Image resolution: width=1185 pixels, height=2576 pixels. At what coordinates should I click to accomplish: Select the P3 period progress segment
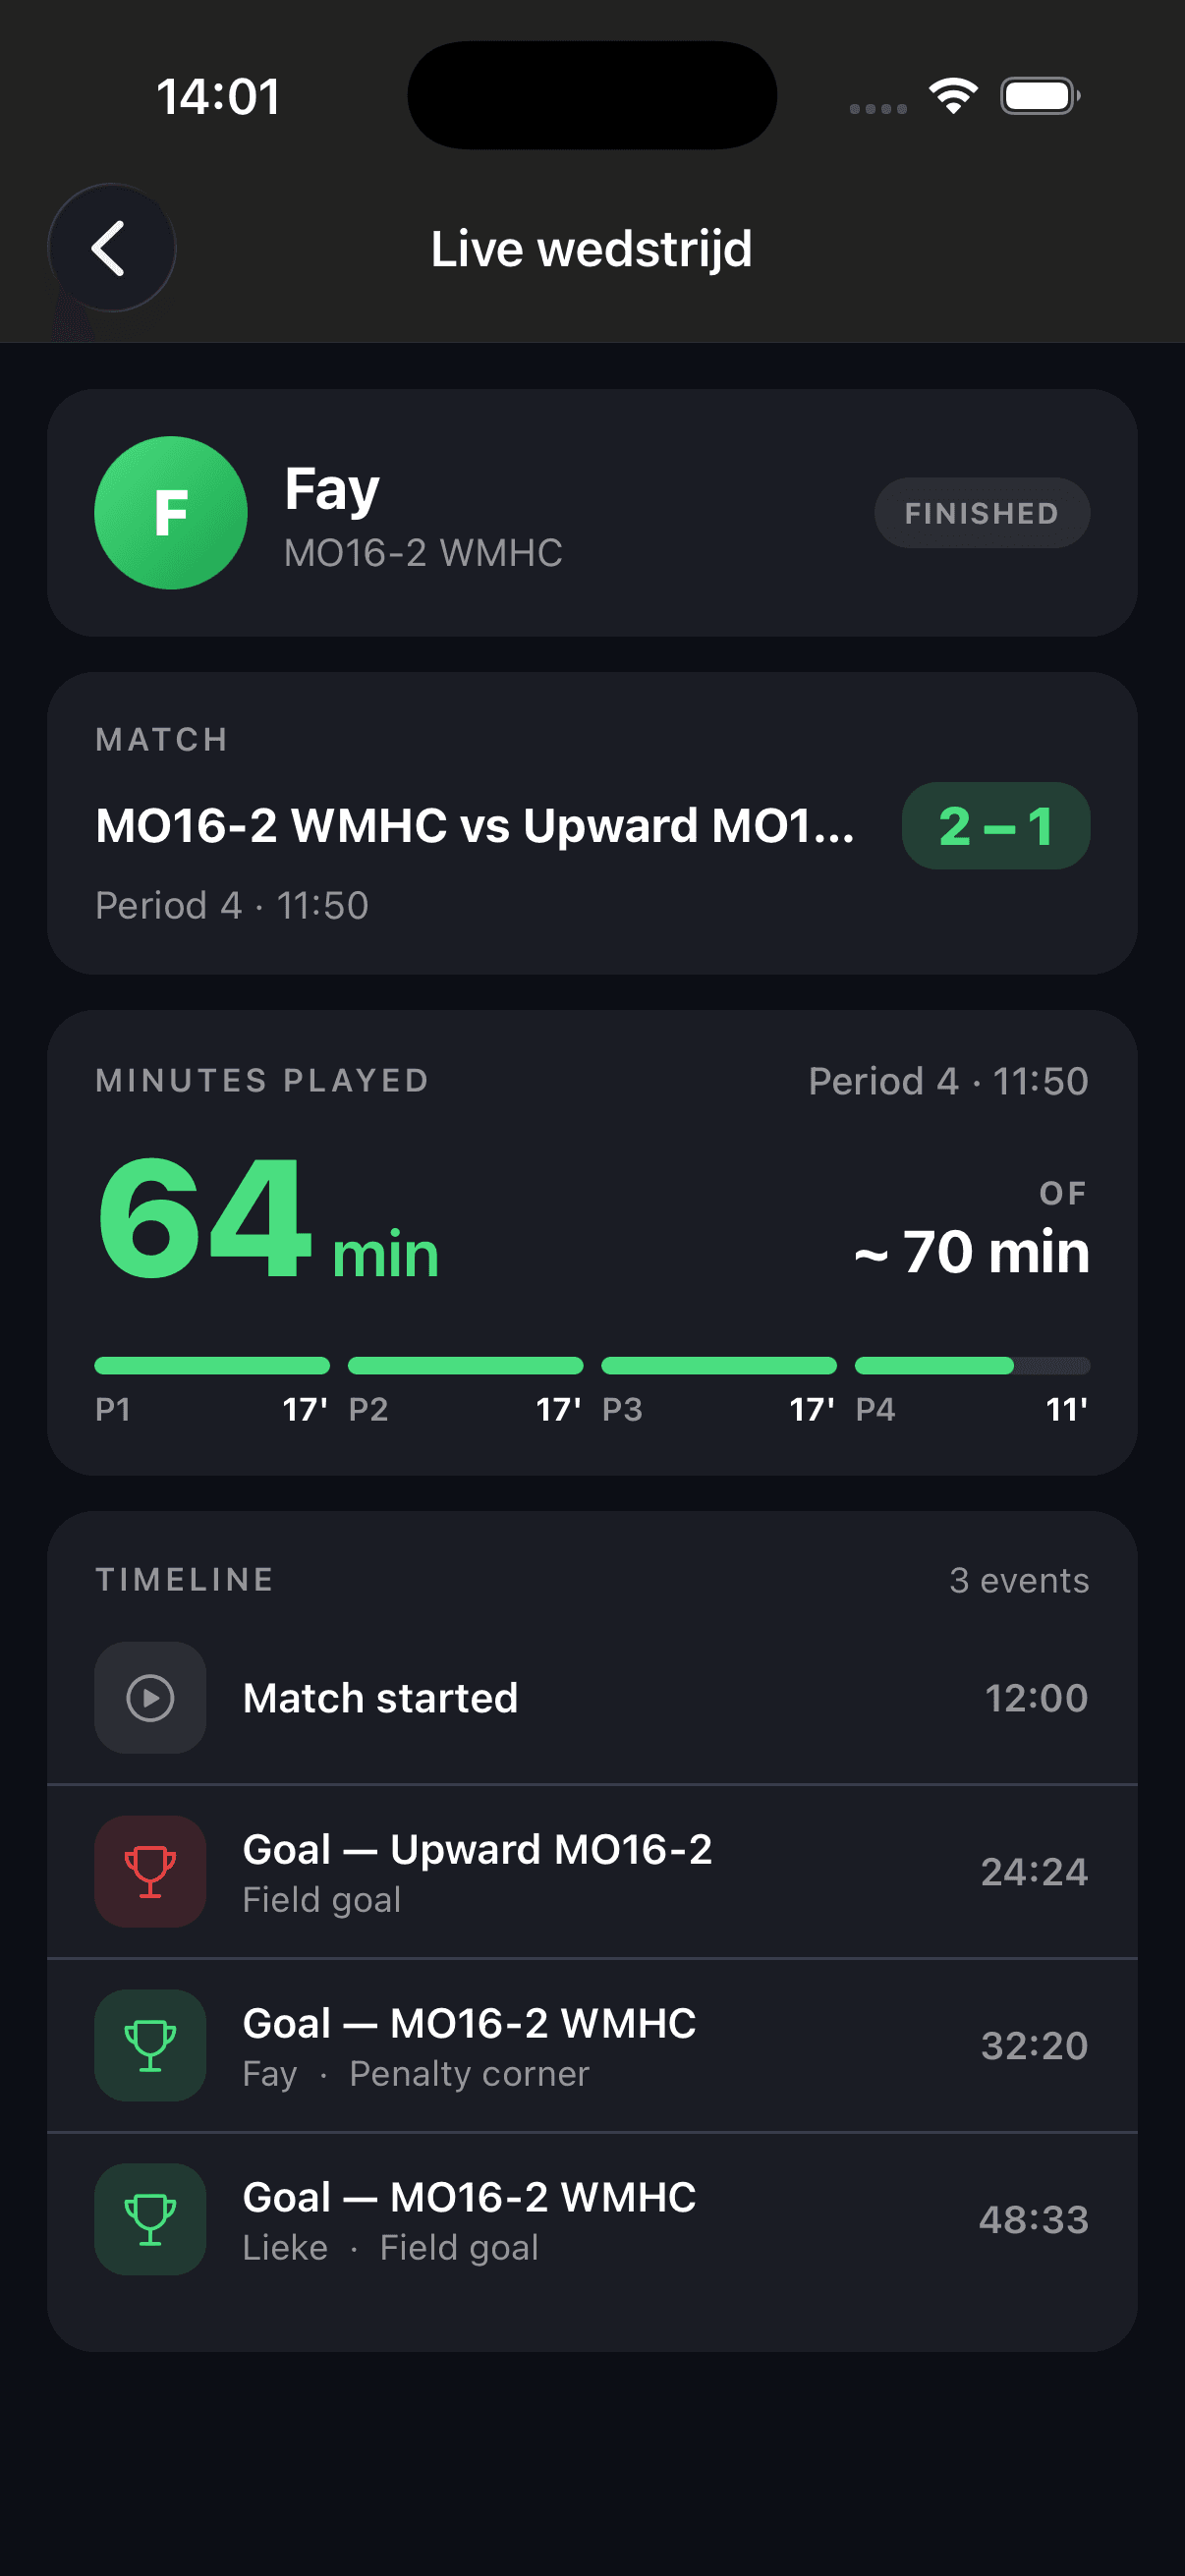[719, 1366]
